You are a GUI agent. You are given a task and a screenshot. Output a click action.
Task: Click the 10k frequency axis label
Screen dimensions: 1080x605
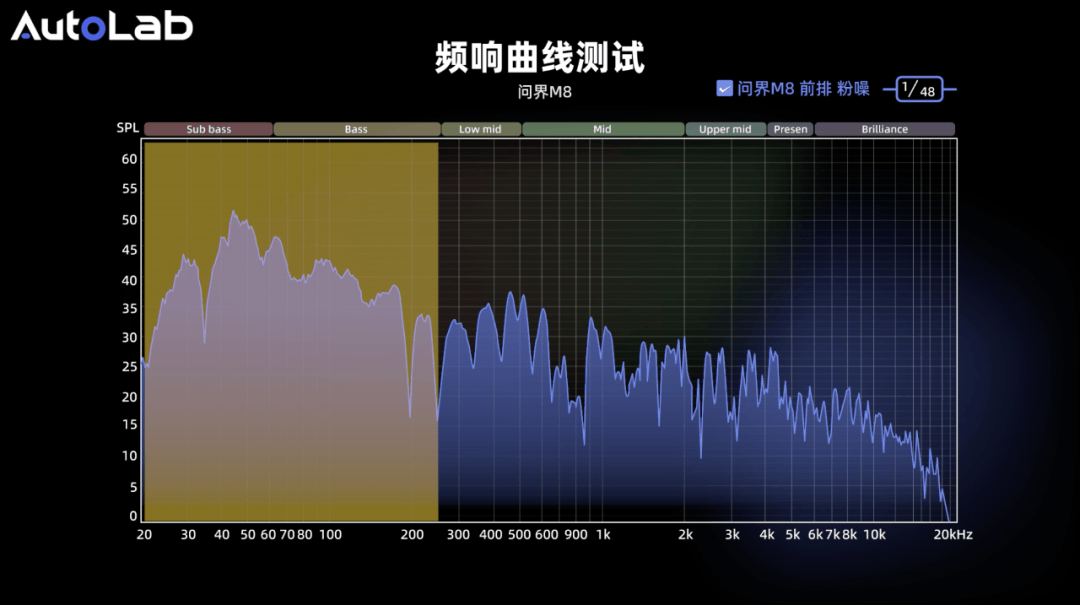point(874,535)
